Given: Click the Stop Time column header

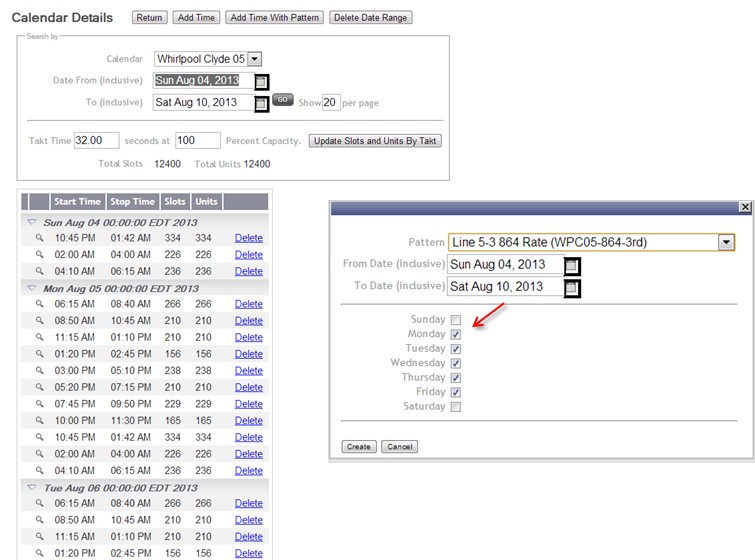Looking at the screenshot, I should [132, 201].
